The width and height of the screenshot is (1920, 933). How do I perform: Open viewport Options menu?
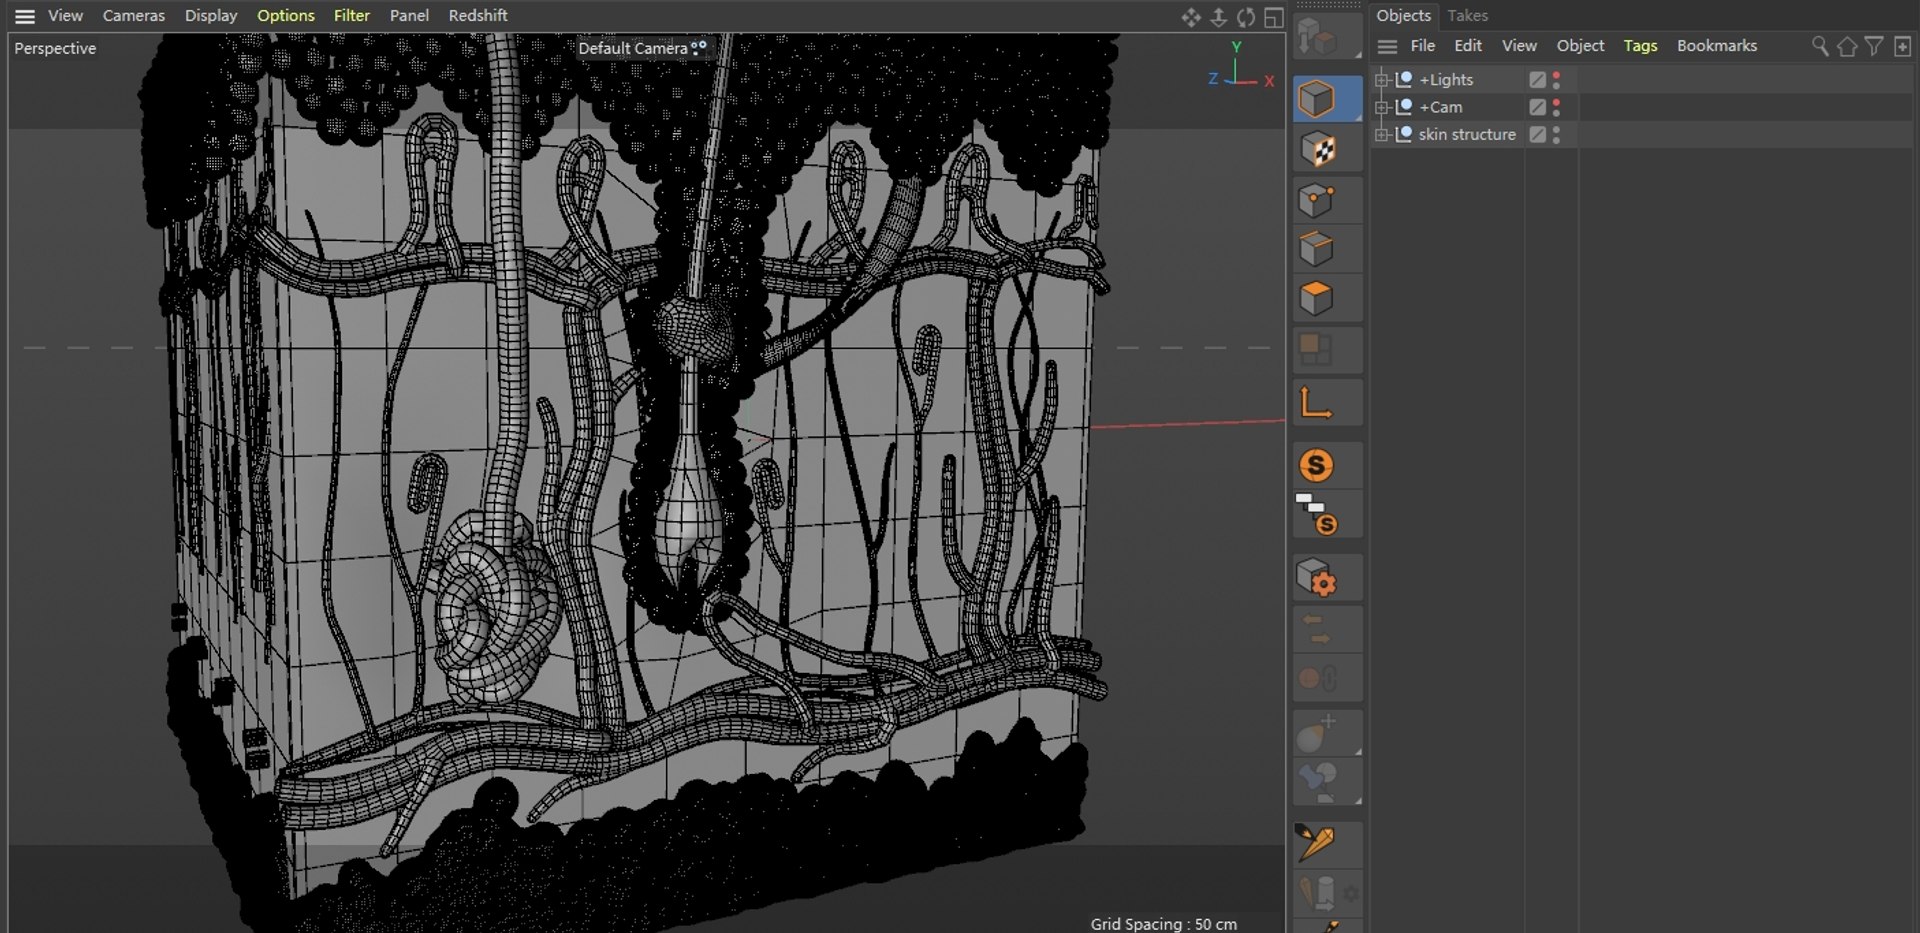[x=286, y=16]
